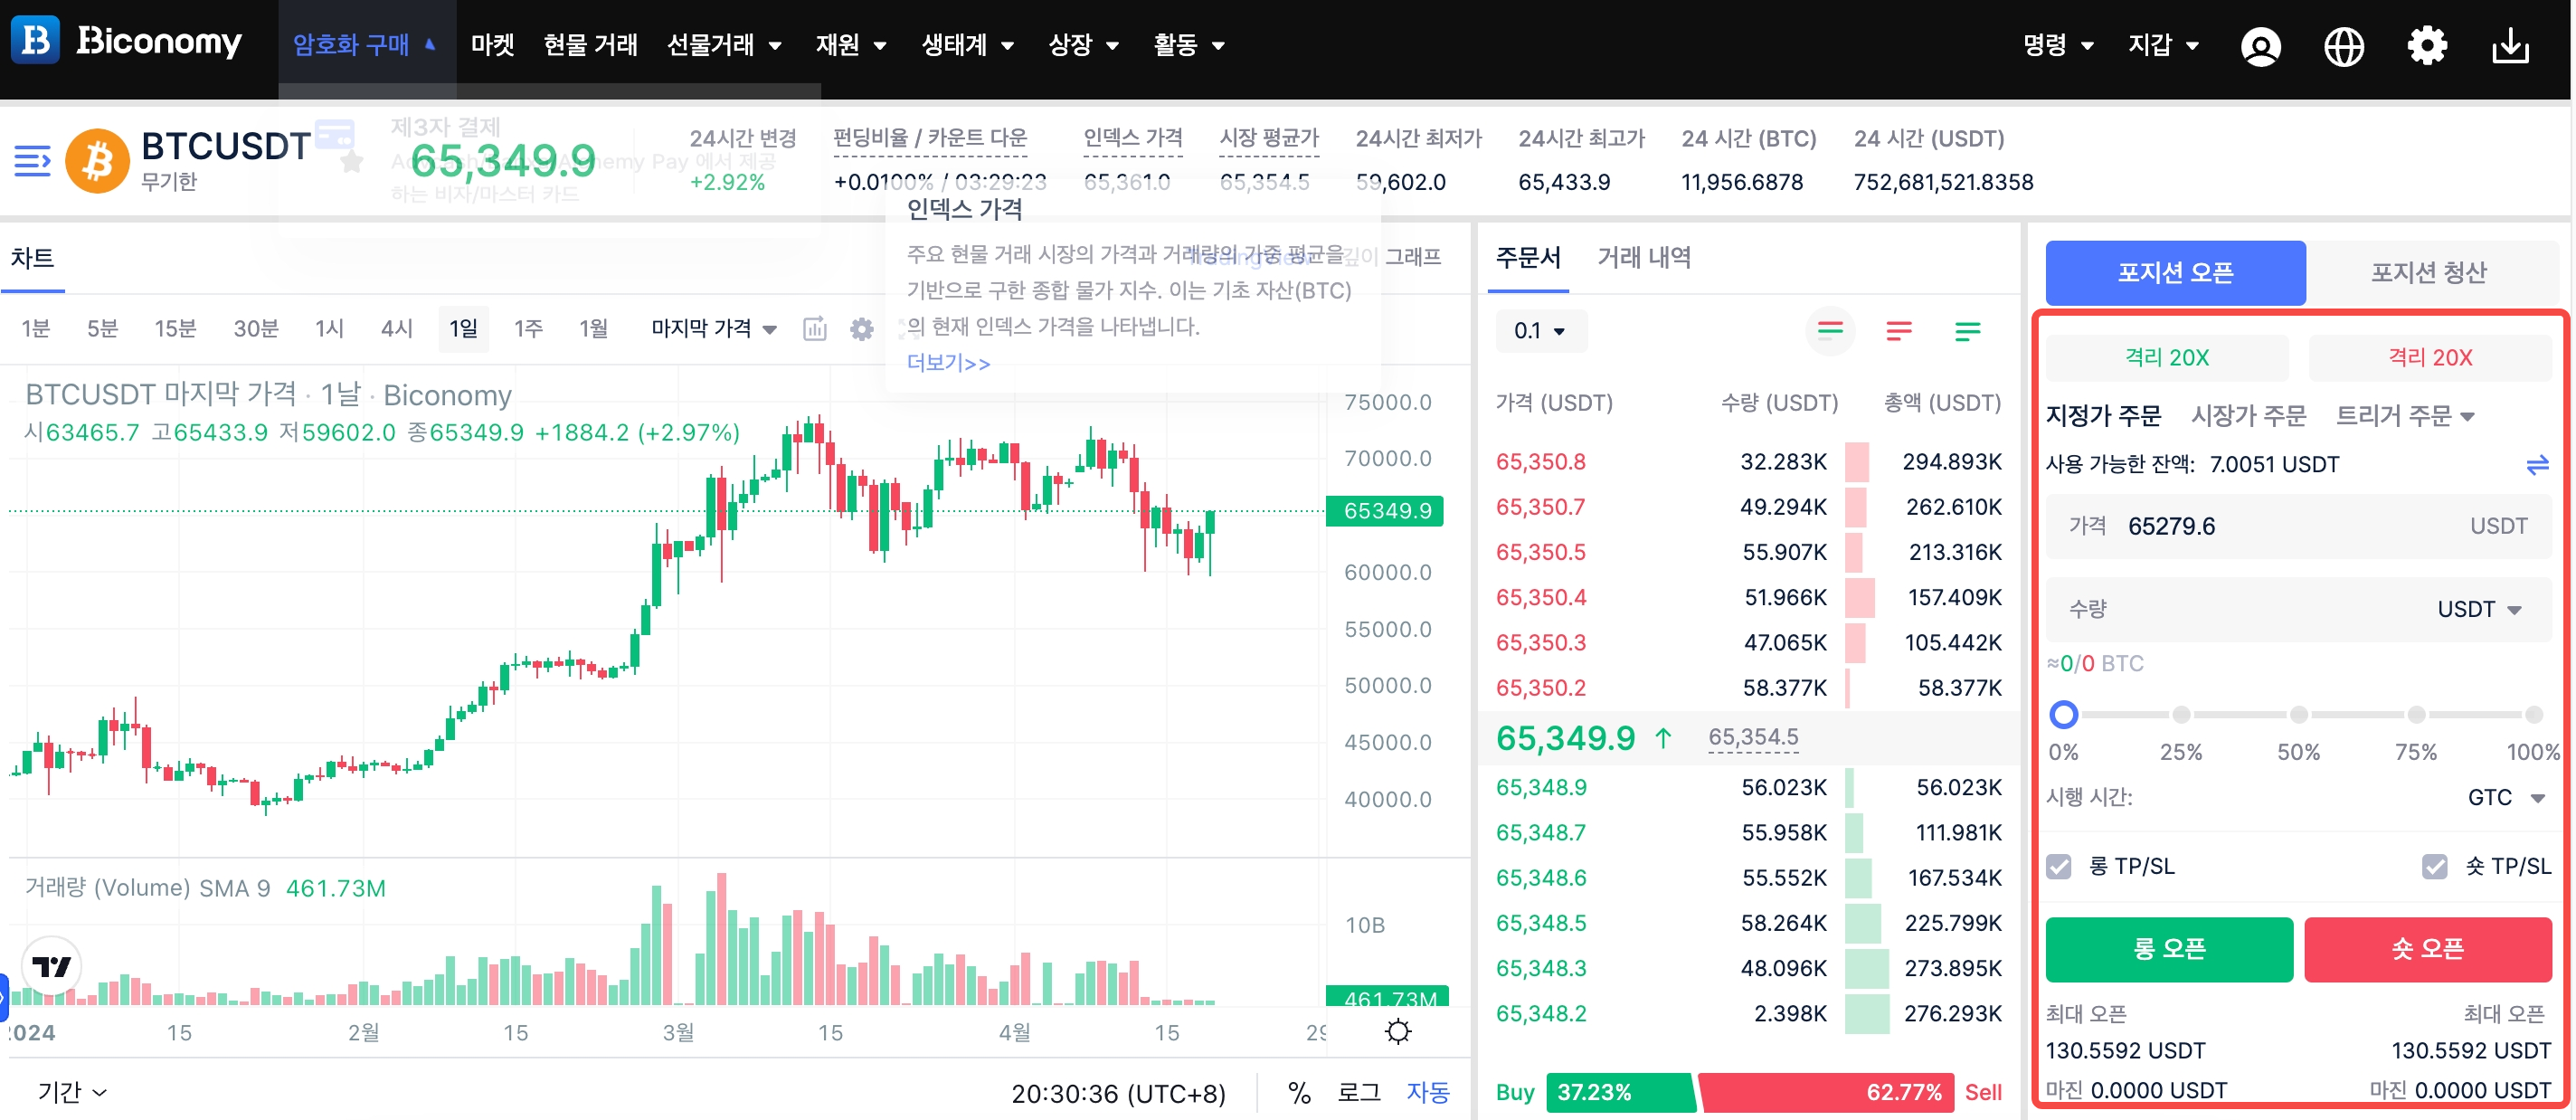Click the balance transfer arrows icon

click(x=2537, y=465)
